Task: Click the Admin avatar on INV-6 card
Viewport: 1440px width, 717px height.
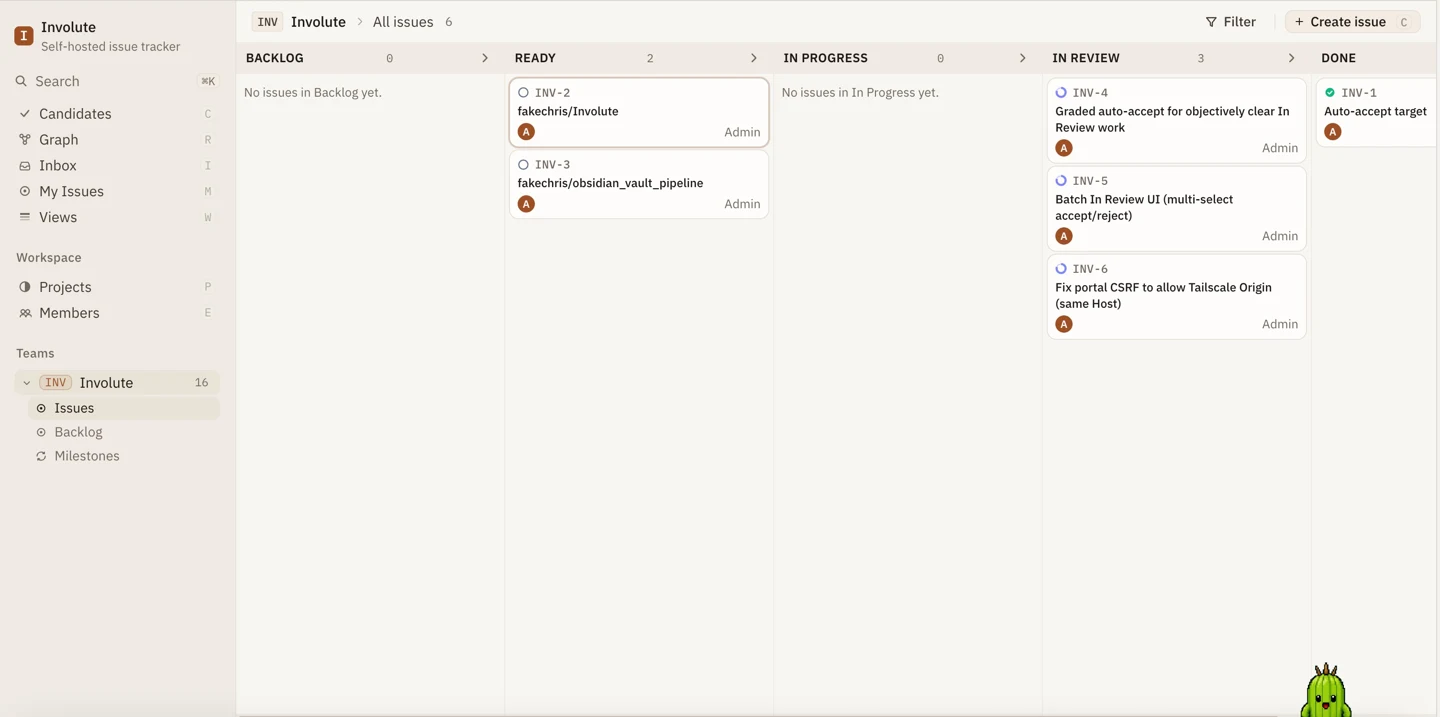Action: [x=1064, y=324]
